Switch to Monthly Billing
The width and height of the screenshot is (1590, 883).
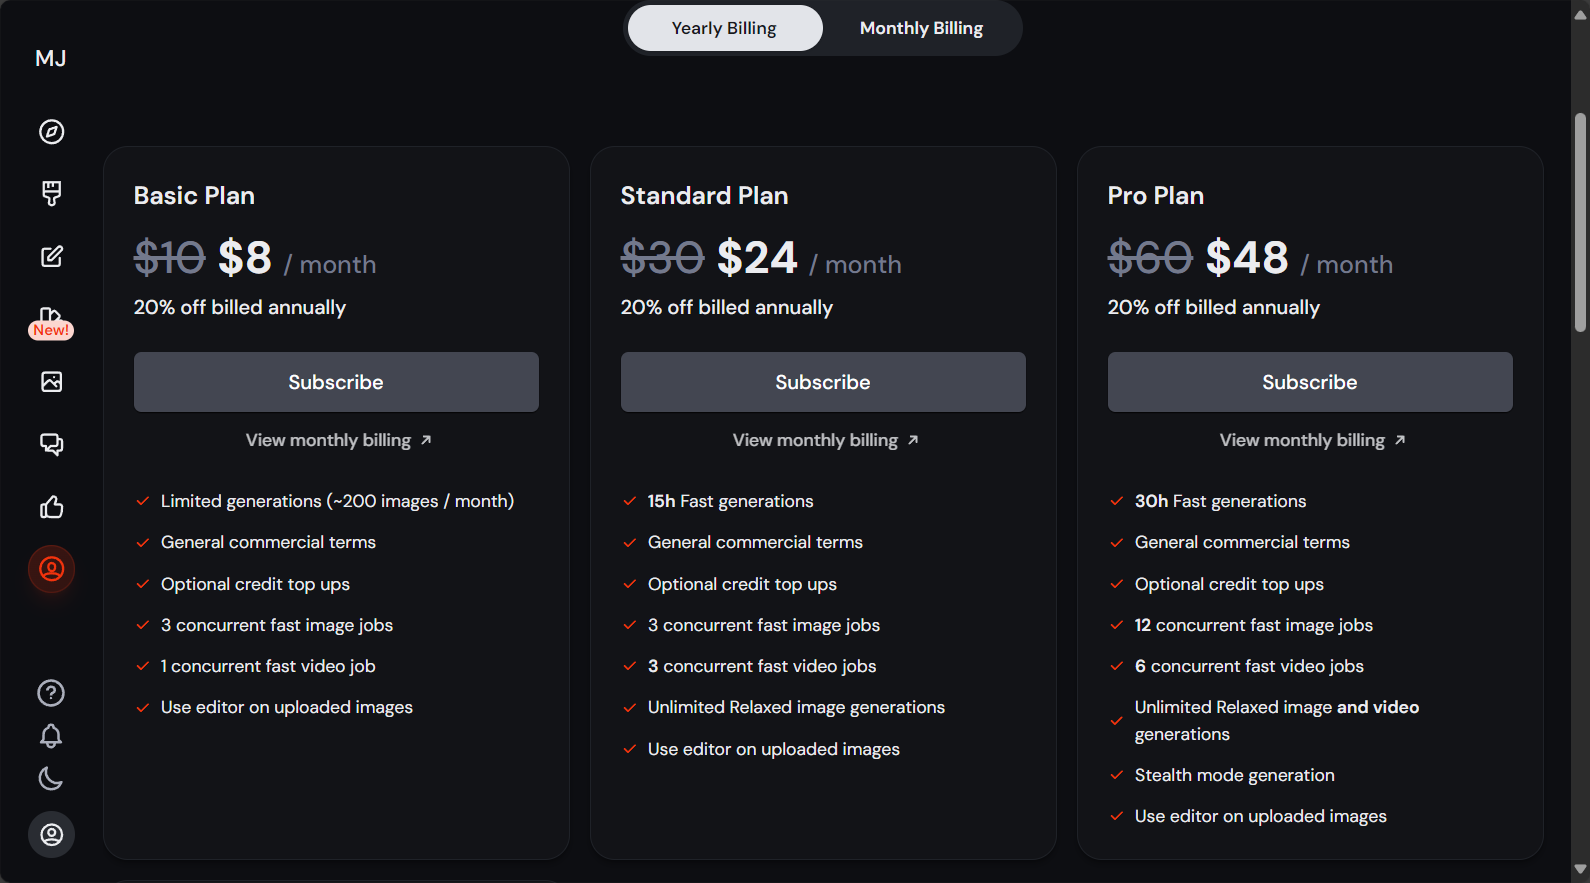[921, 28]
